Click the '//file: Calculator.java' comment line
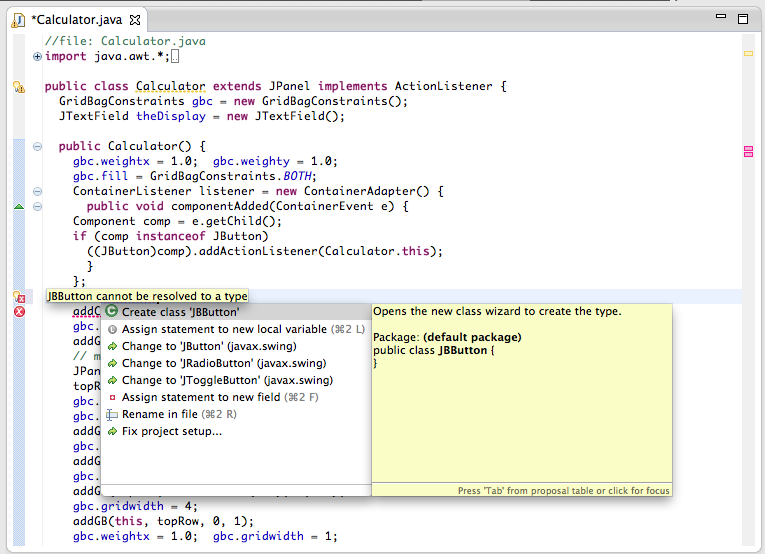The width and height of the screenshot is (765, 554). [125, 41]
